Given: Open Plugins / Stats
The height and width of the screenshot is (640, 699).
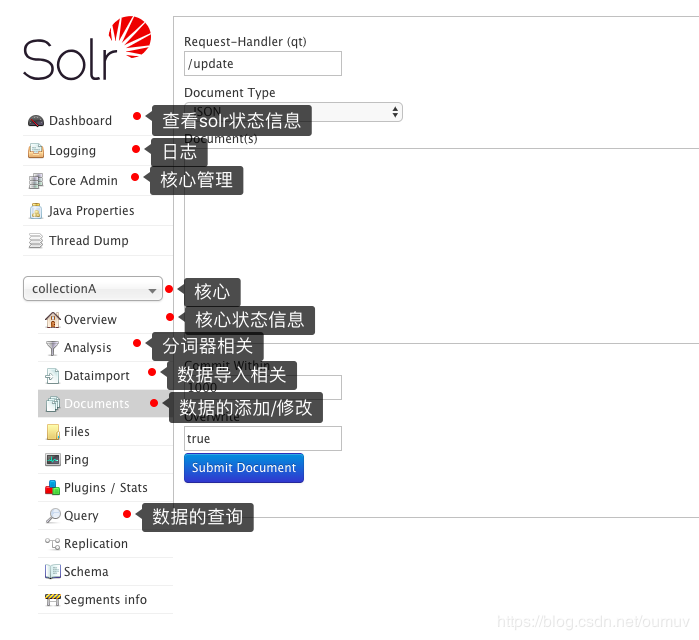Looking at the screenshot, I should coord(106,488).
